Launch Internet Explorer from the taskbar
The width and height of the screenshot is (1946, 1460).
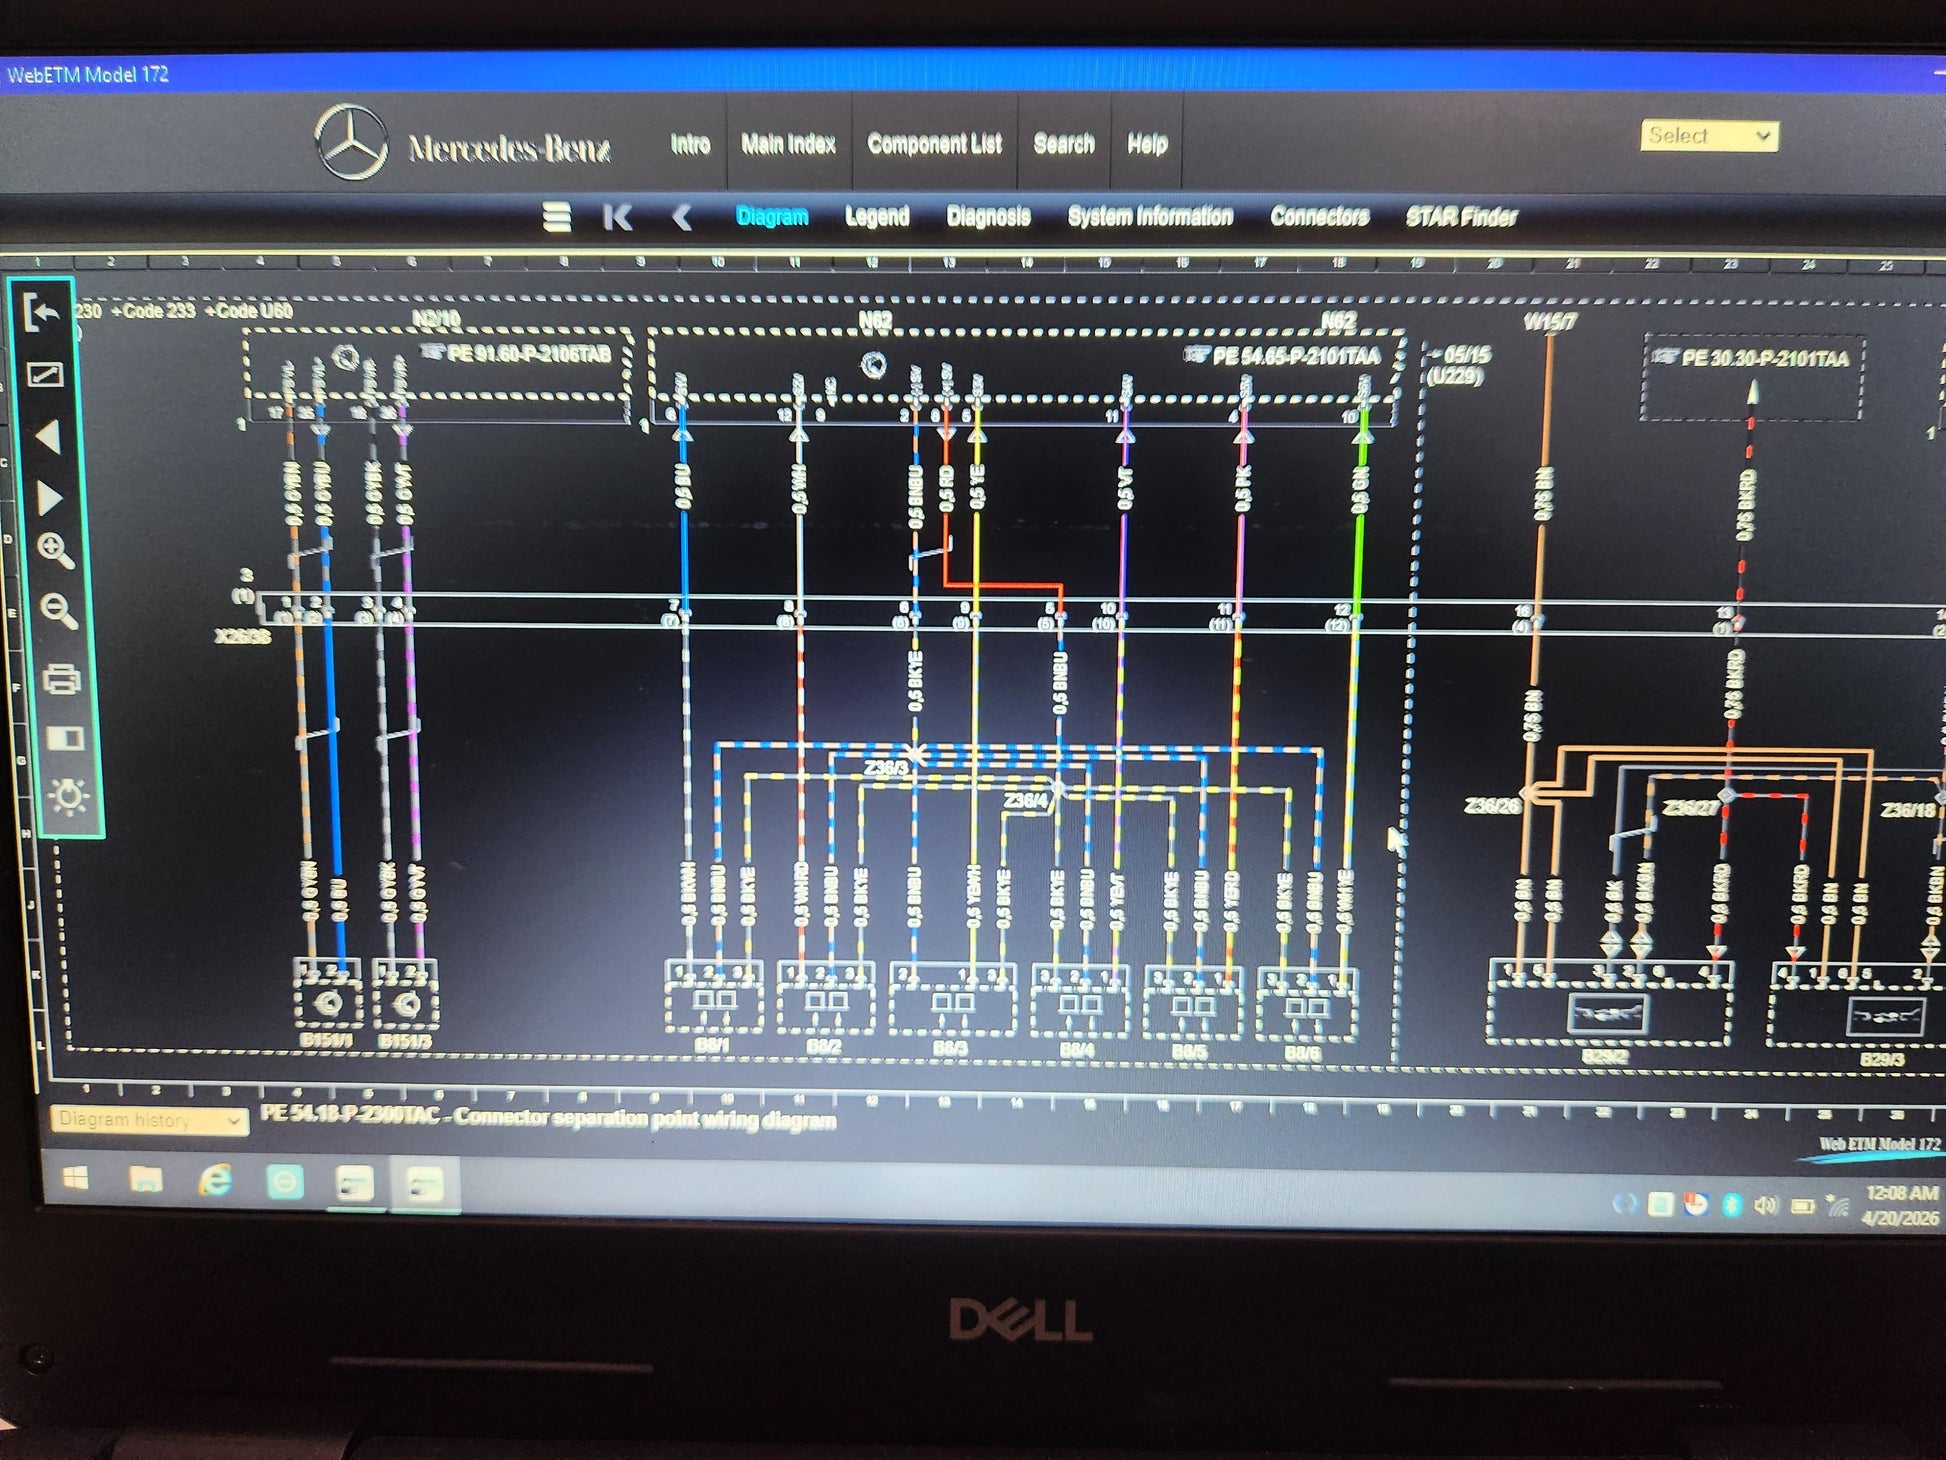215,1182
